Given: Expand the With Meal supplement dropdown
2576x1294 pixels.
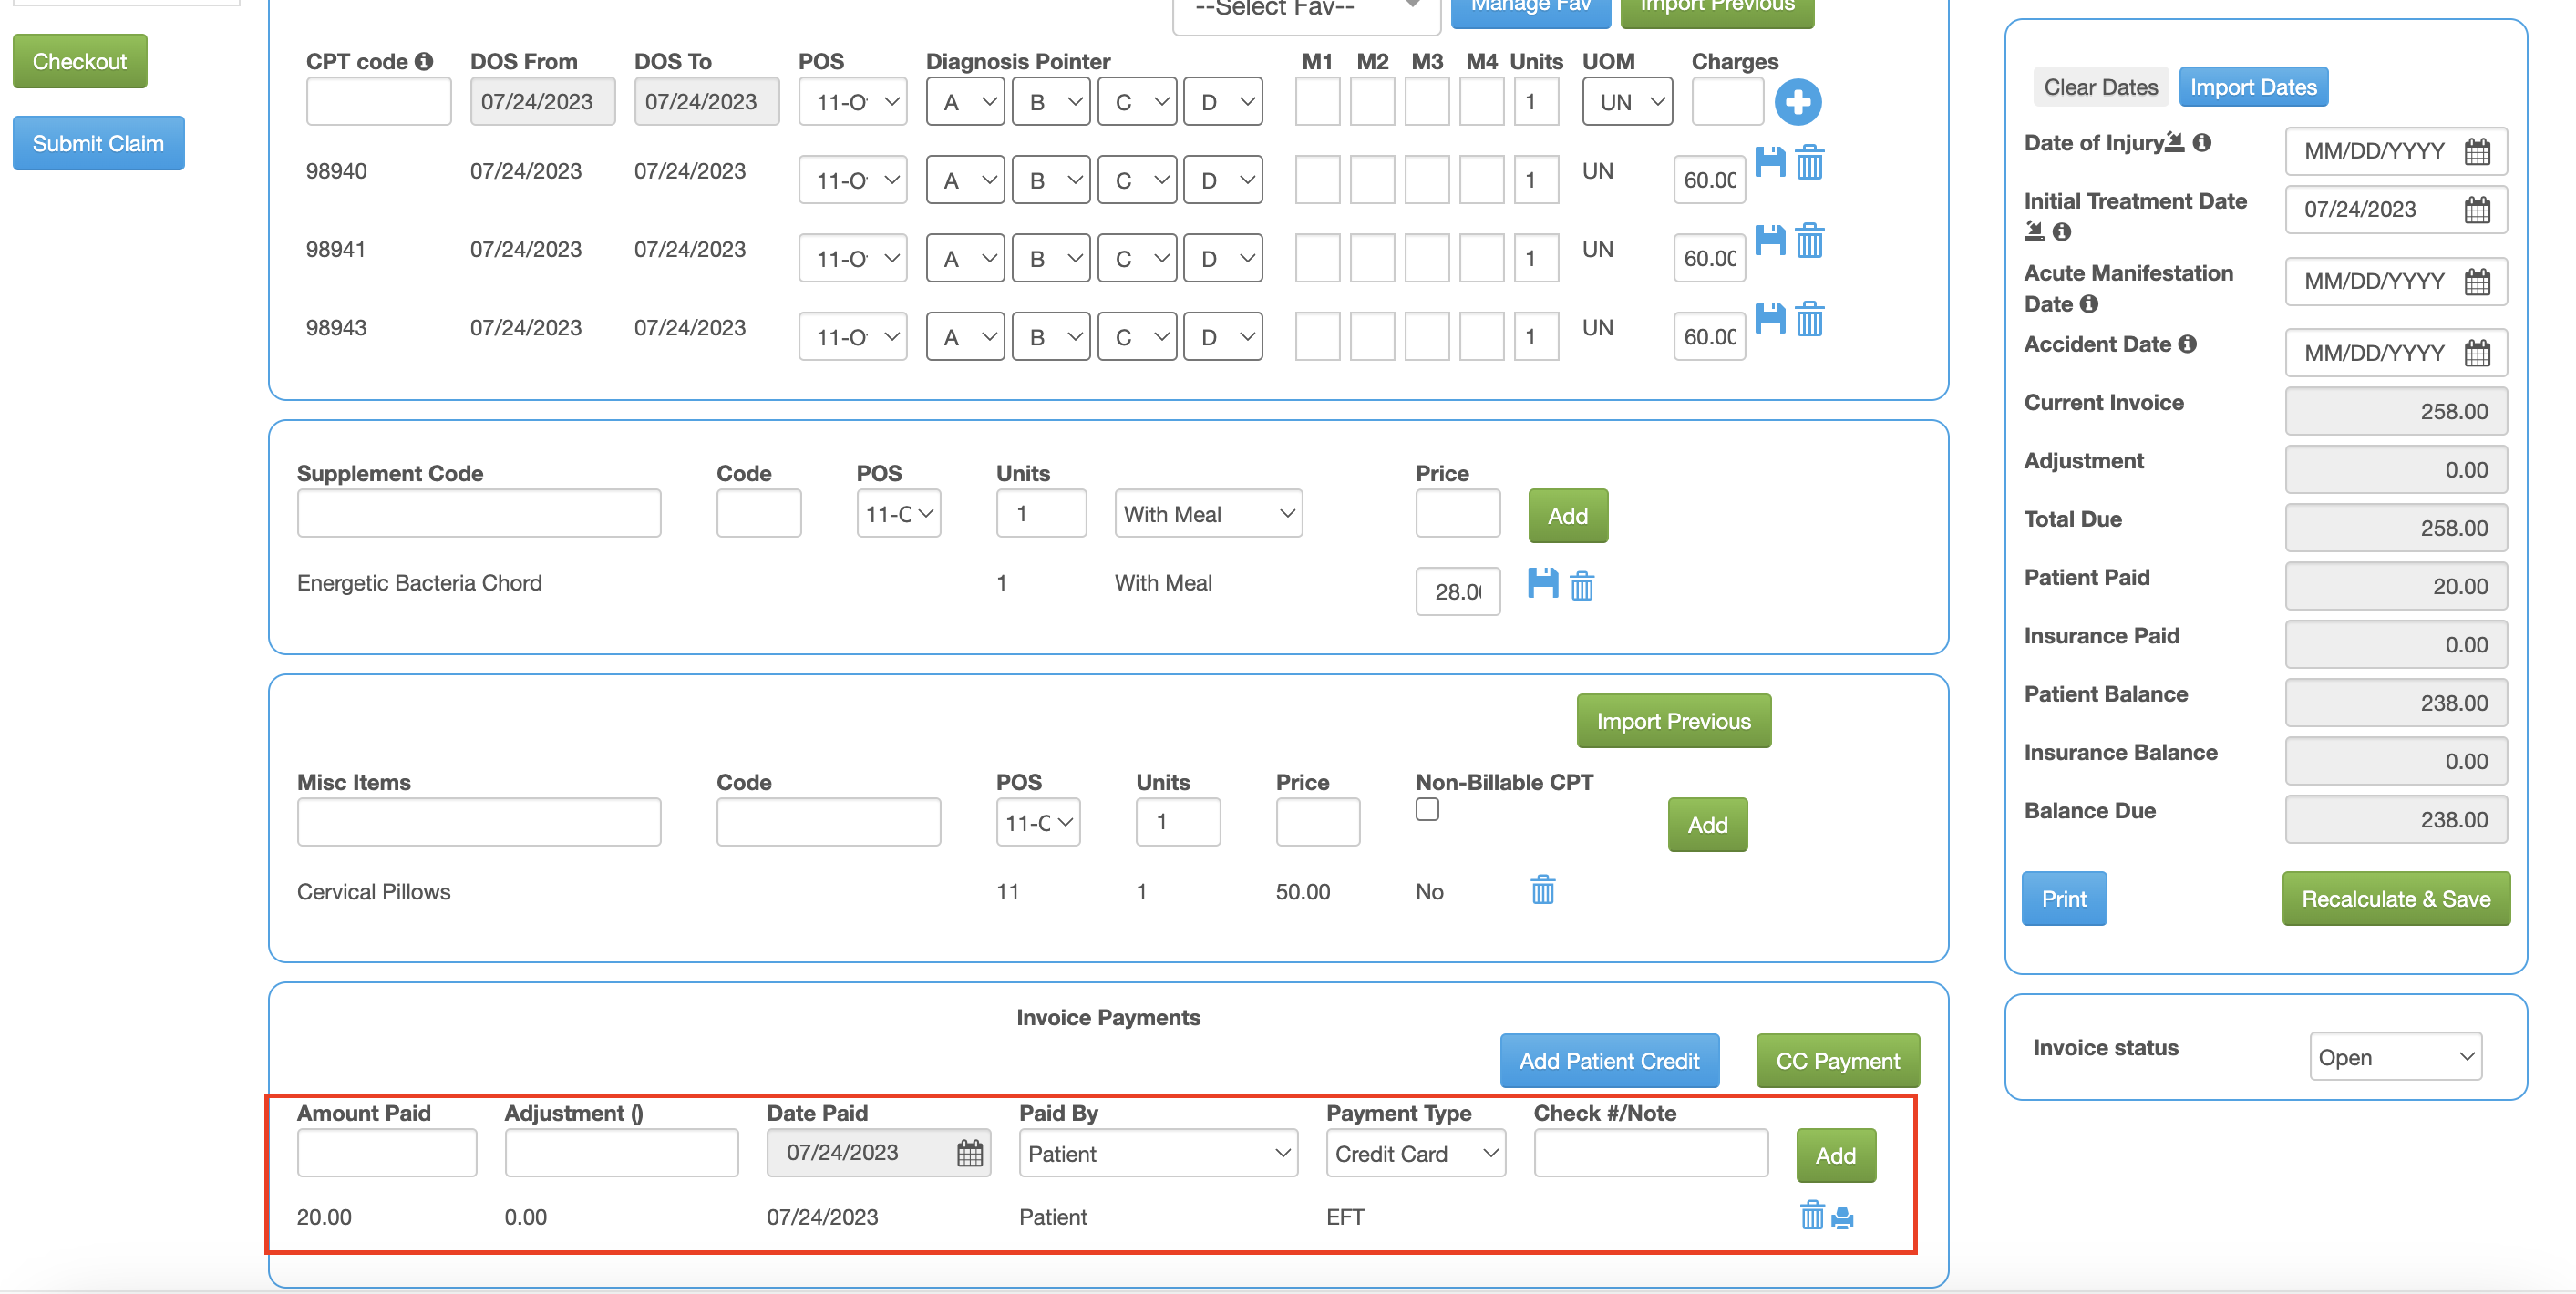Looking at the screenshot, I should point(1207,514).
